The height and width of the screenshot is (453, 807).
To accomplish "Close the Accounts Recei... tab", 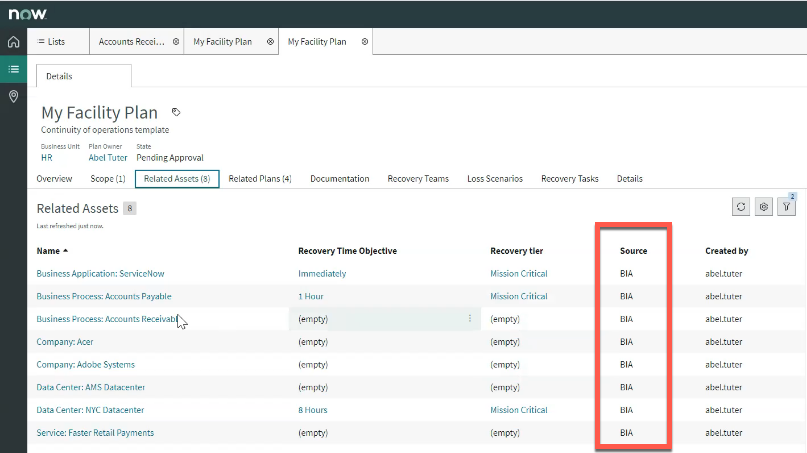I will pos(176,42).
